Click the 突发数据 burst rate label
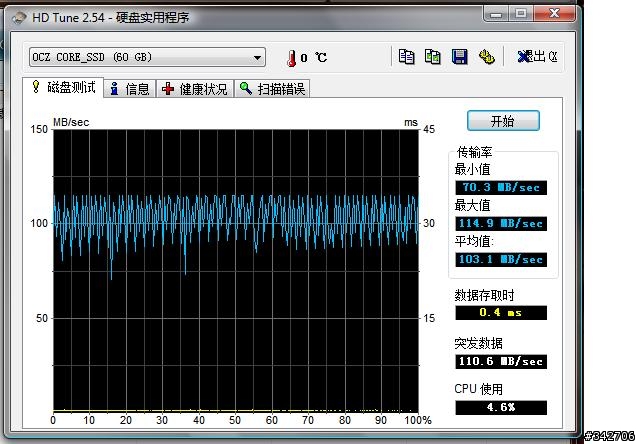640x444 pixels. [x=478, y=343]
